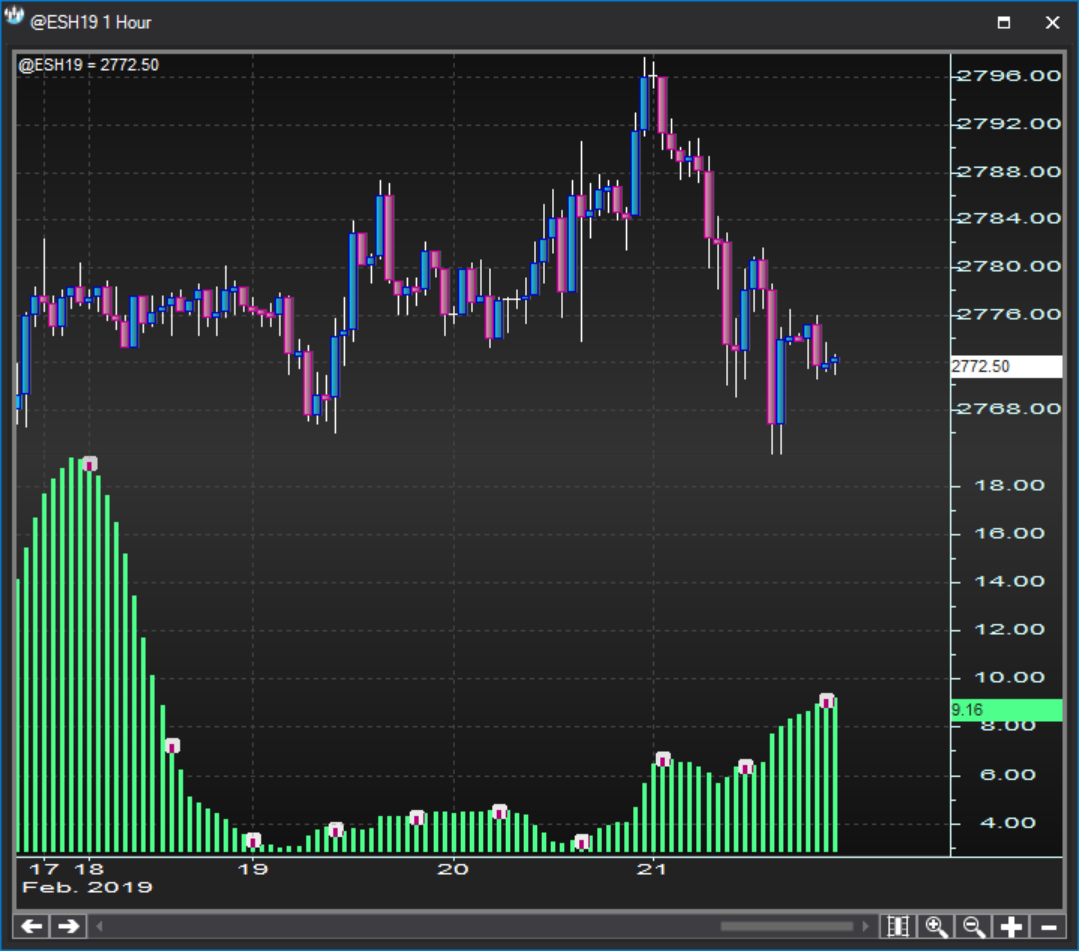Click the forward arrow navigation button

coord(68,927)
